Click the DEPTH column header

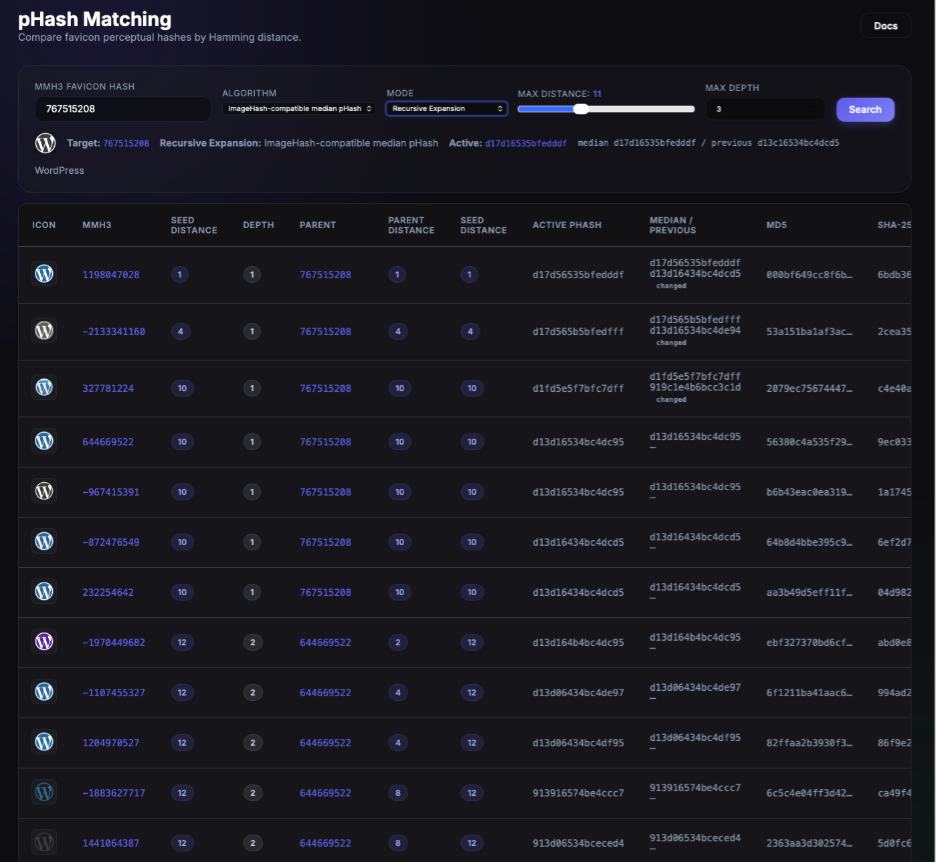[258, 225]
